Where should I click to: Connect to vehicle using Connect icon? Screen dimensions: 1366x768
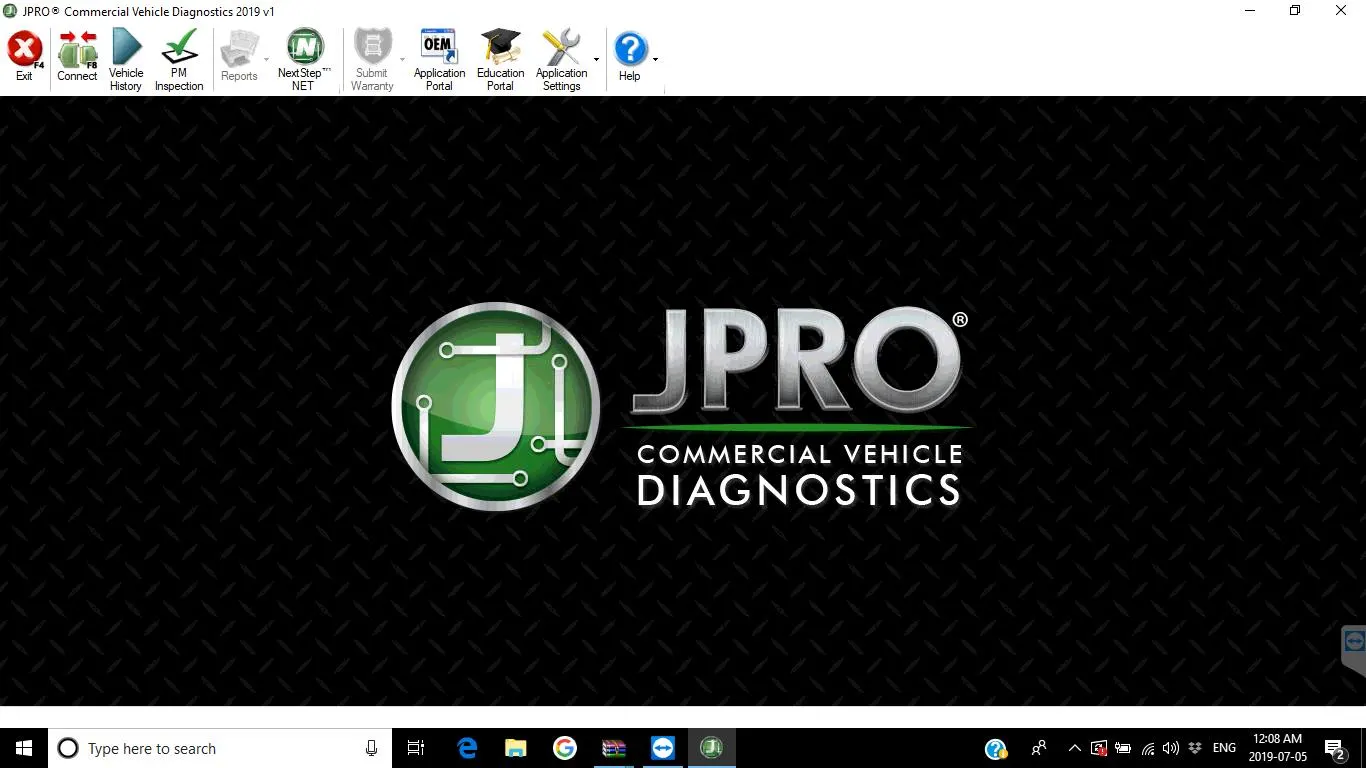point(77,57)
